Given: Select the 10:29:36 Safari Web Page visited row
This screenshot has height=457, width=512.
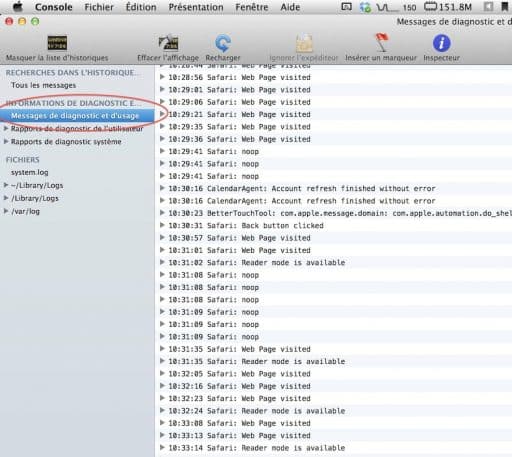Looking at the screenshot, I should click(x=333, y=139).
